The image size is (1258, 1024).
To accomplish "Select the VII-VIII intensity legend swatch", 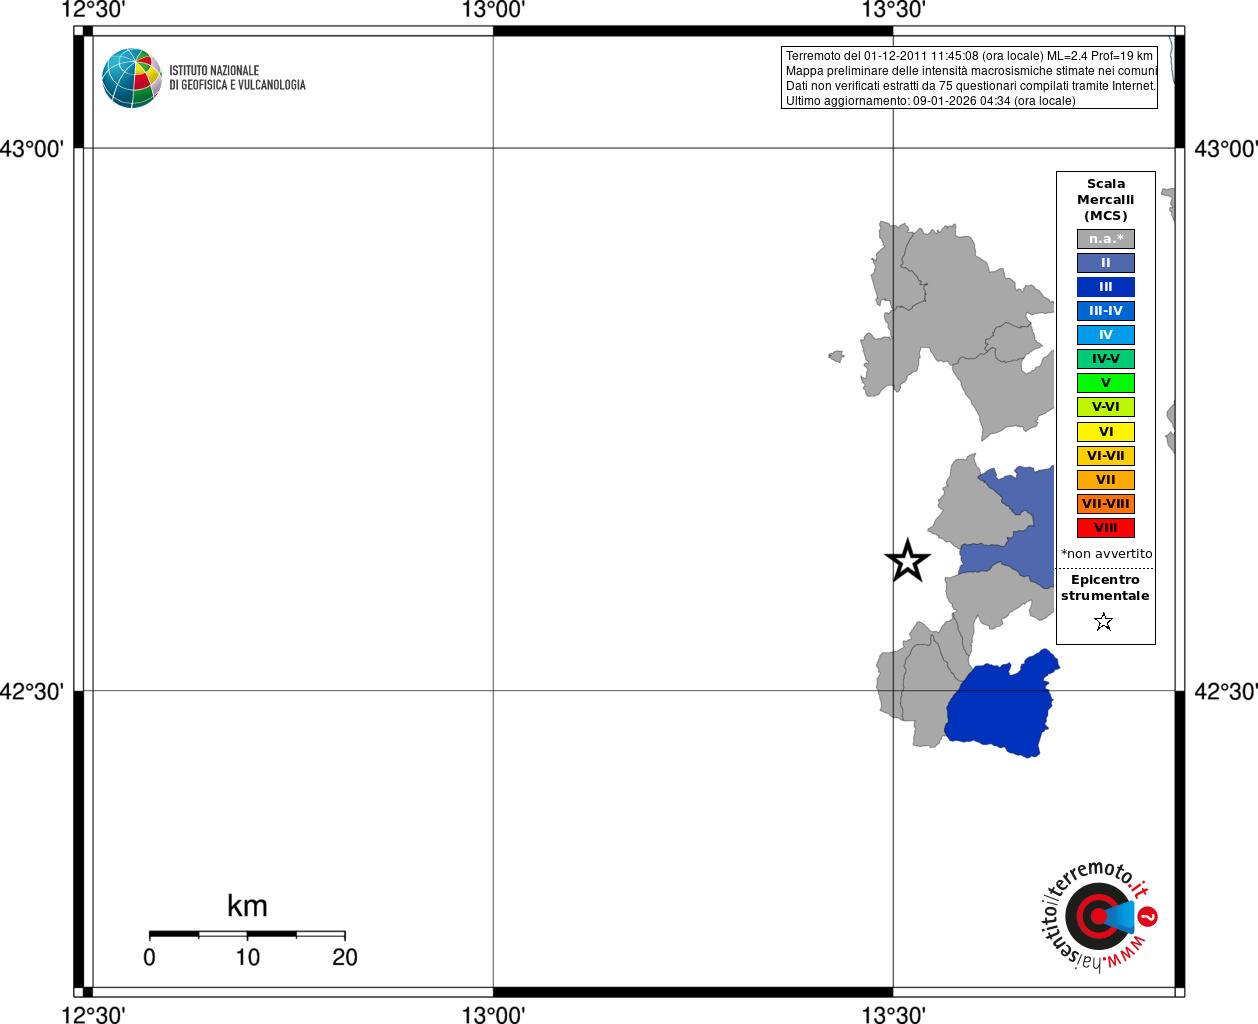I will 1106,504.
